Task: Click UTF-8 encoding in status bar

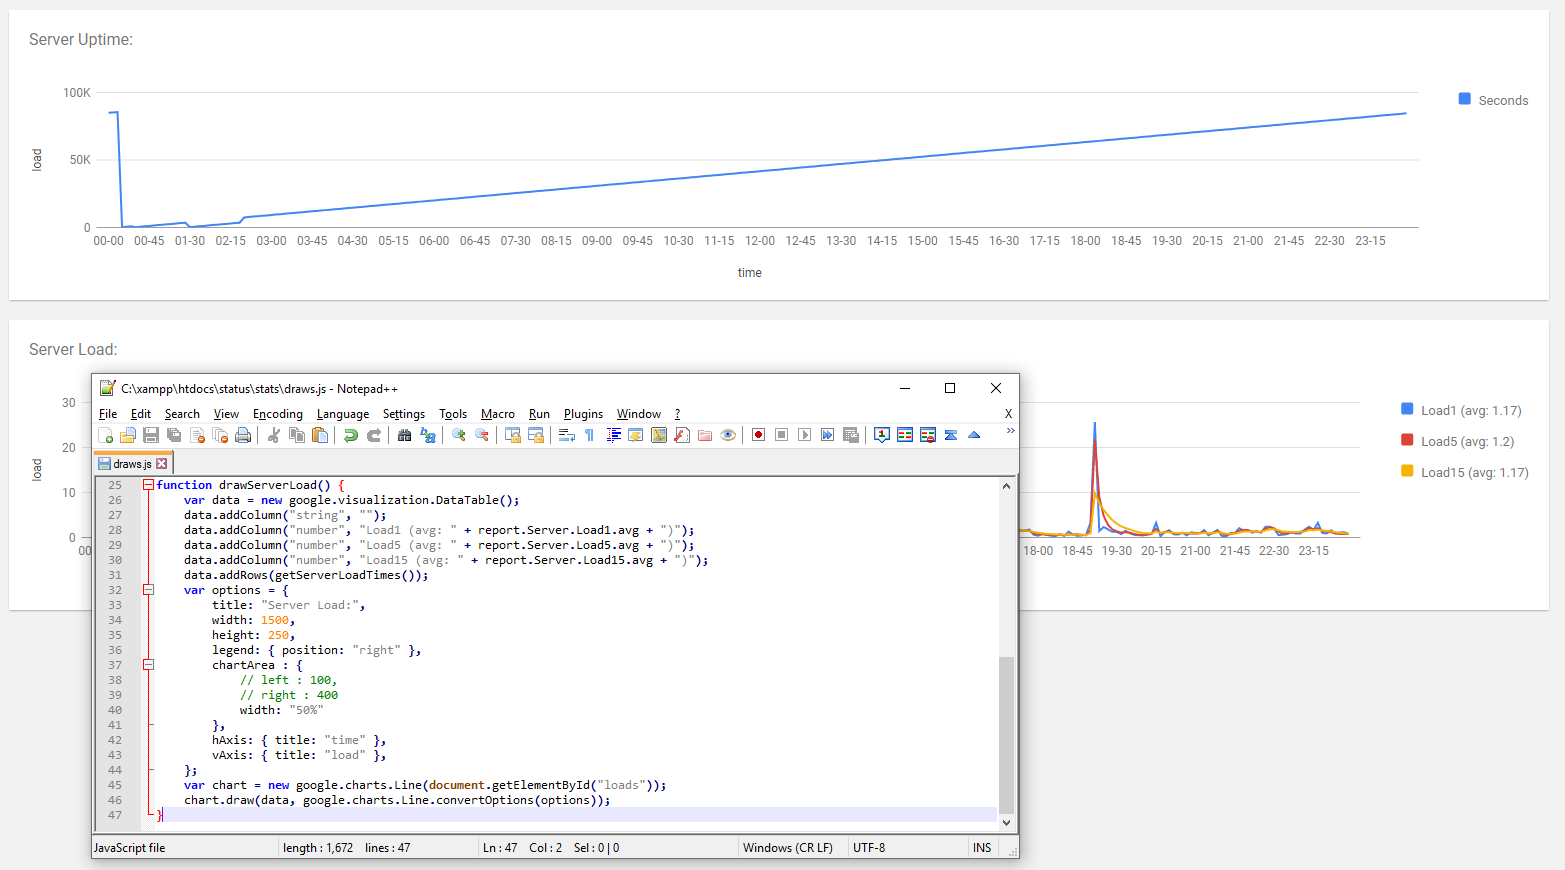Action: [x=869, y=848]
